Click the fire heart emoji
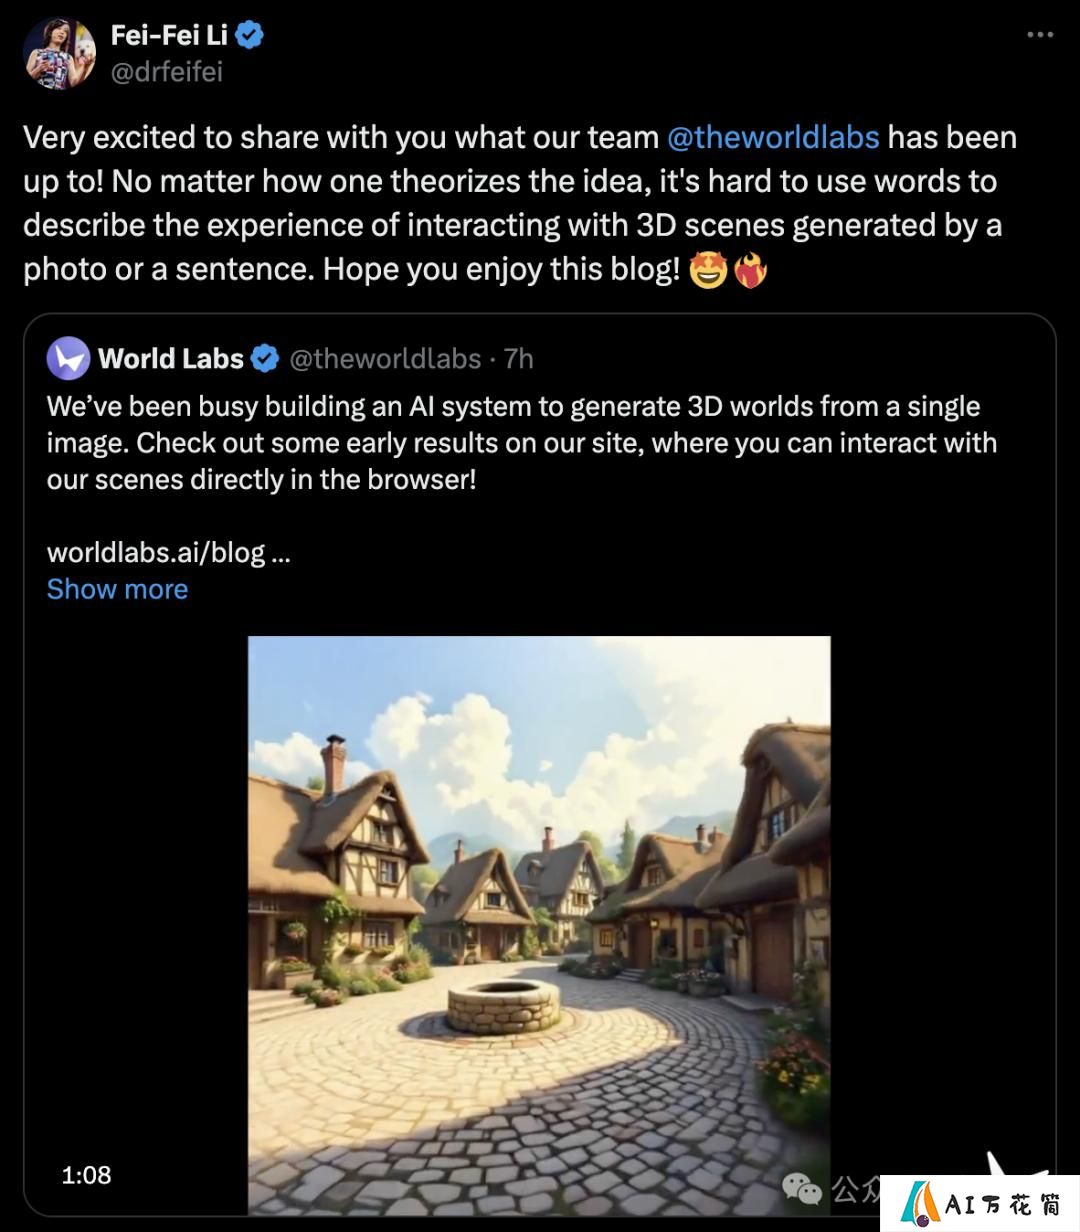1080x1232 pixels. (751, 270)
